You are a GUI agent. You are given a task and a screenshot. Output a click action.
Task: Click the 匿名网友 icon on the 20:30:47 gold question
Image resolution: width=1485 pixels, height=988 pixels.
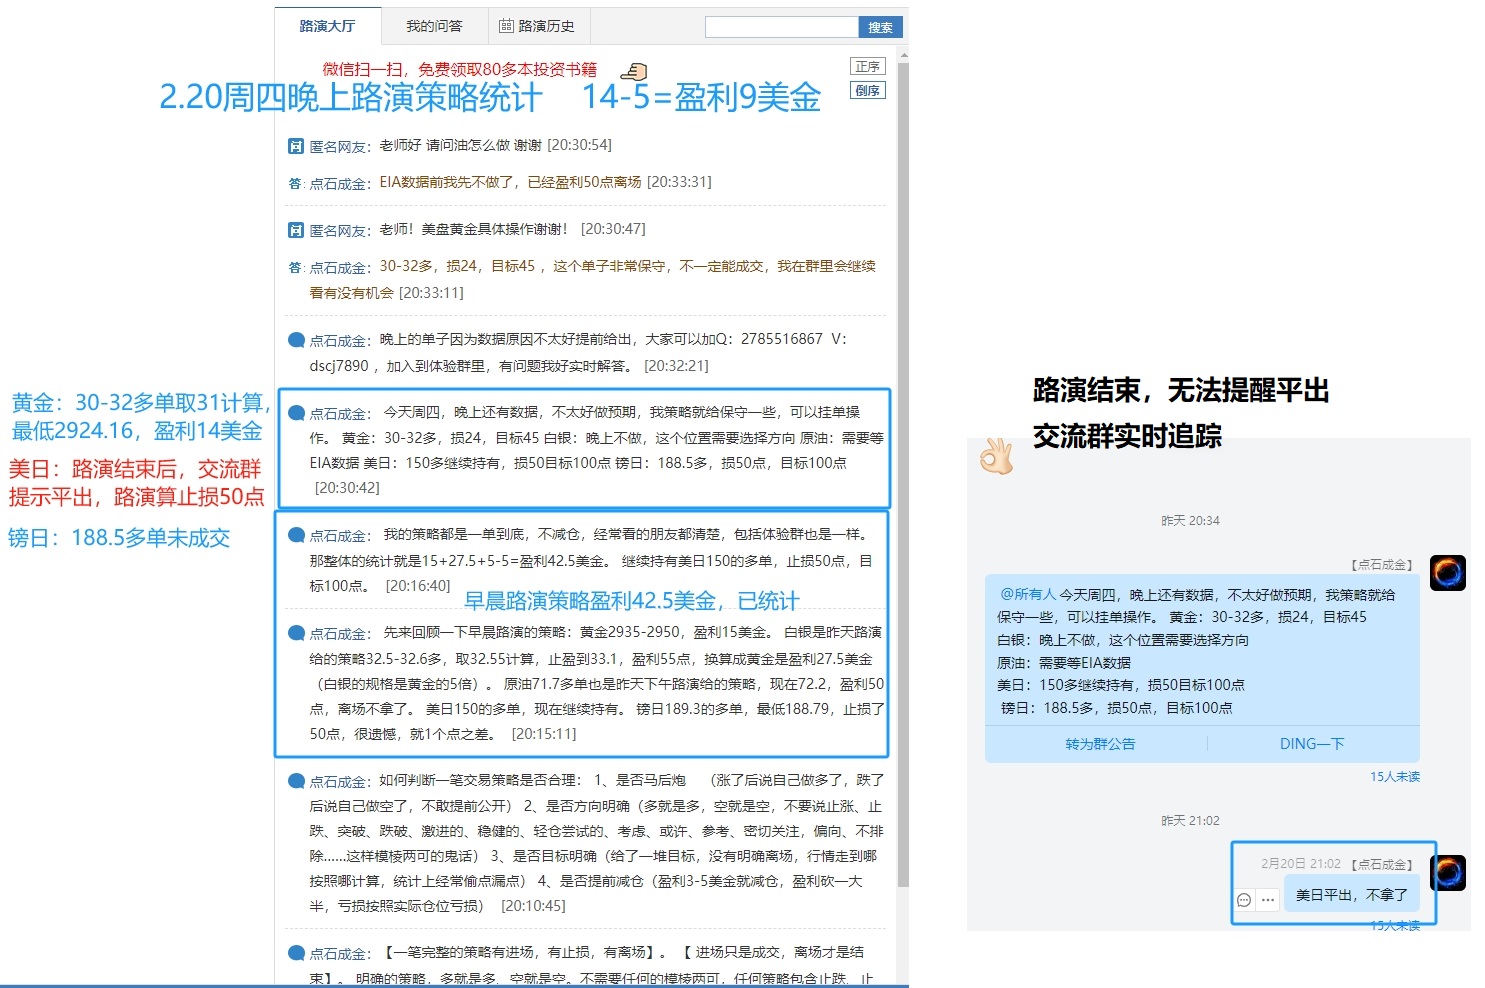click(296, 229)
